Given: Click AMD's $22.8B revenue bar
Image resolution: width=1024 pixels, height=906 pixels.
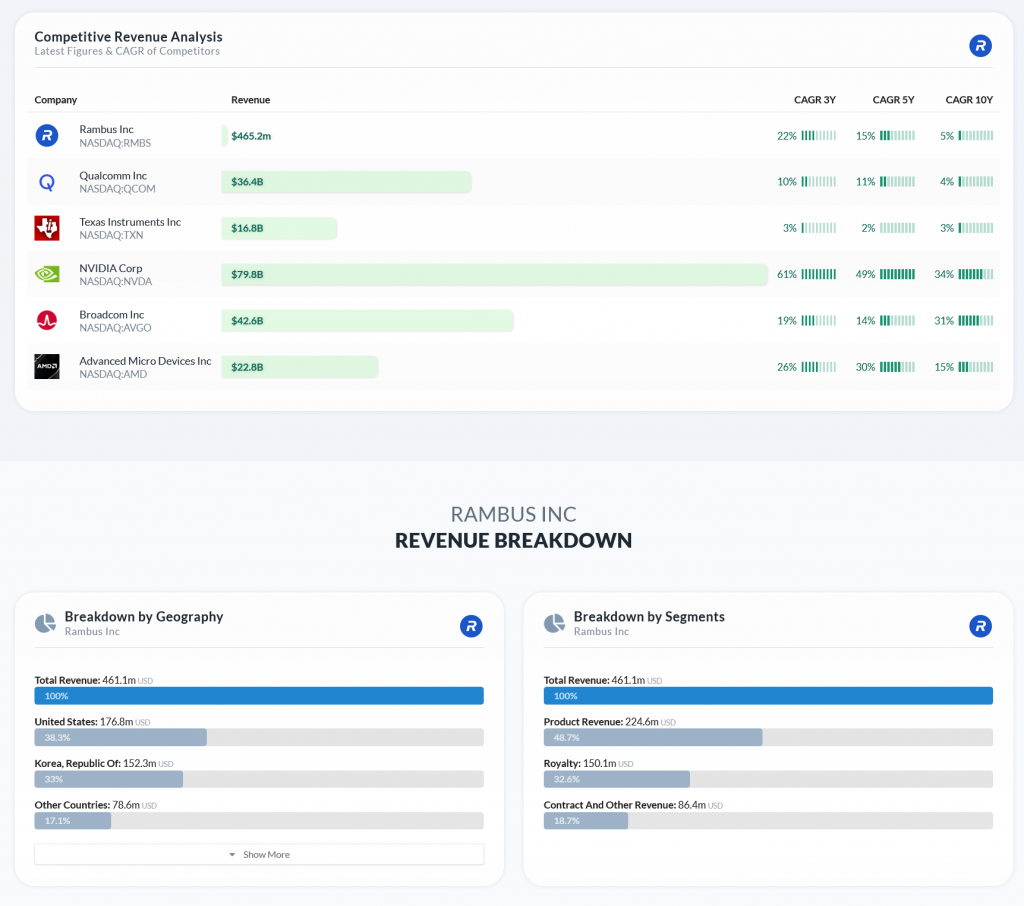Looking at the screenshot, I should coord(299,367).
